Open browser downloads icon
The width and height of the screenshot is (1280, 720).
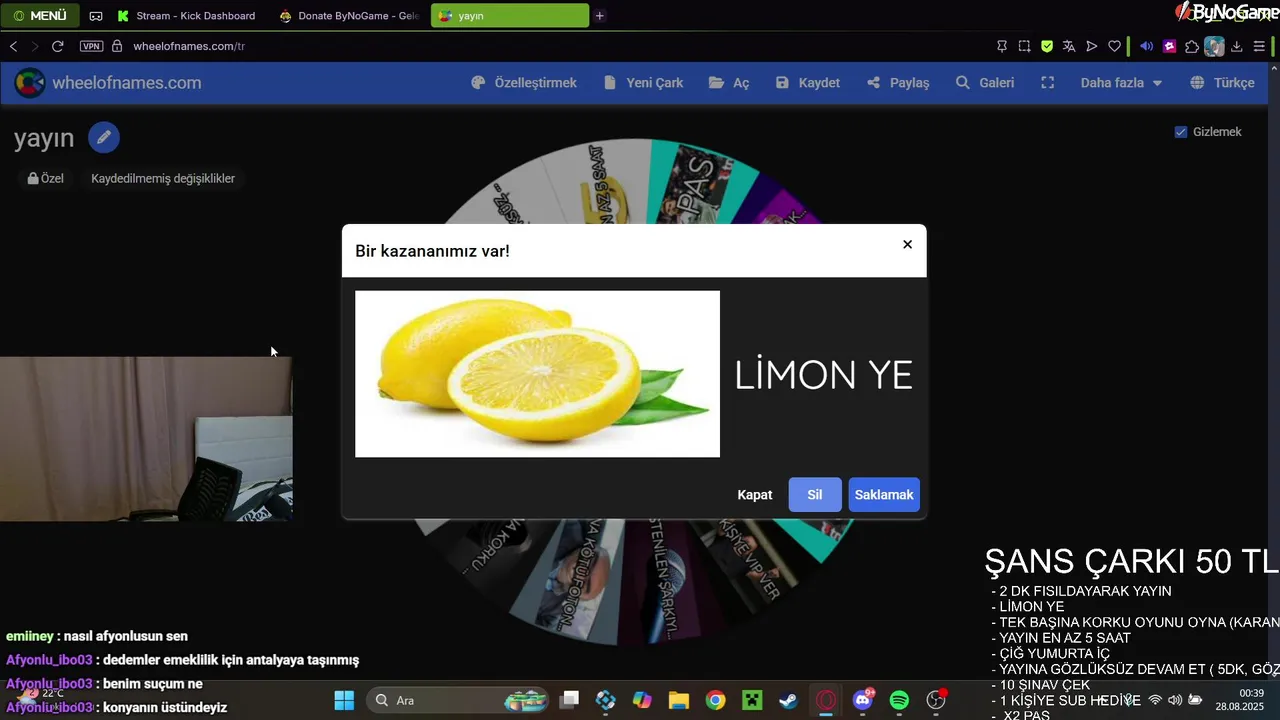pyautogui.click(x=1237, y=46)
